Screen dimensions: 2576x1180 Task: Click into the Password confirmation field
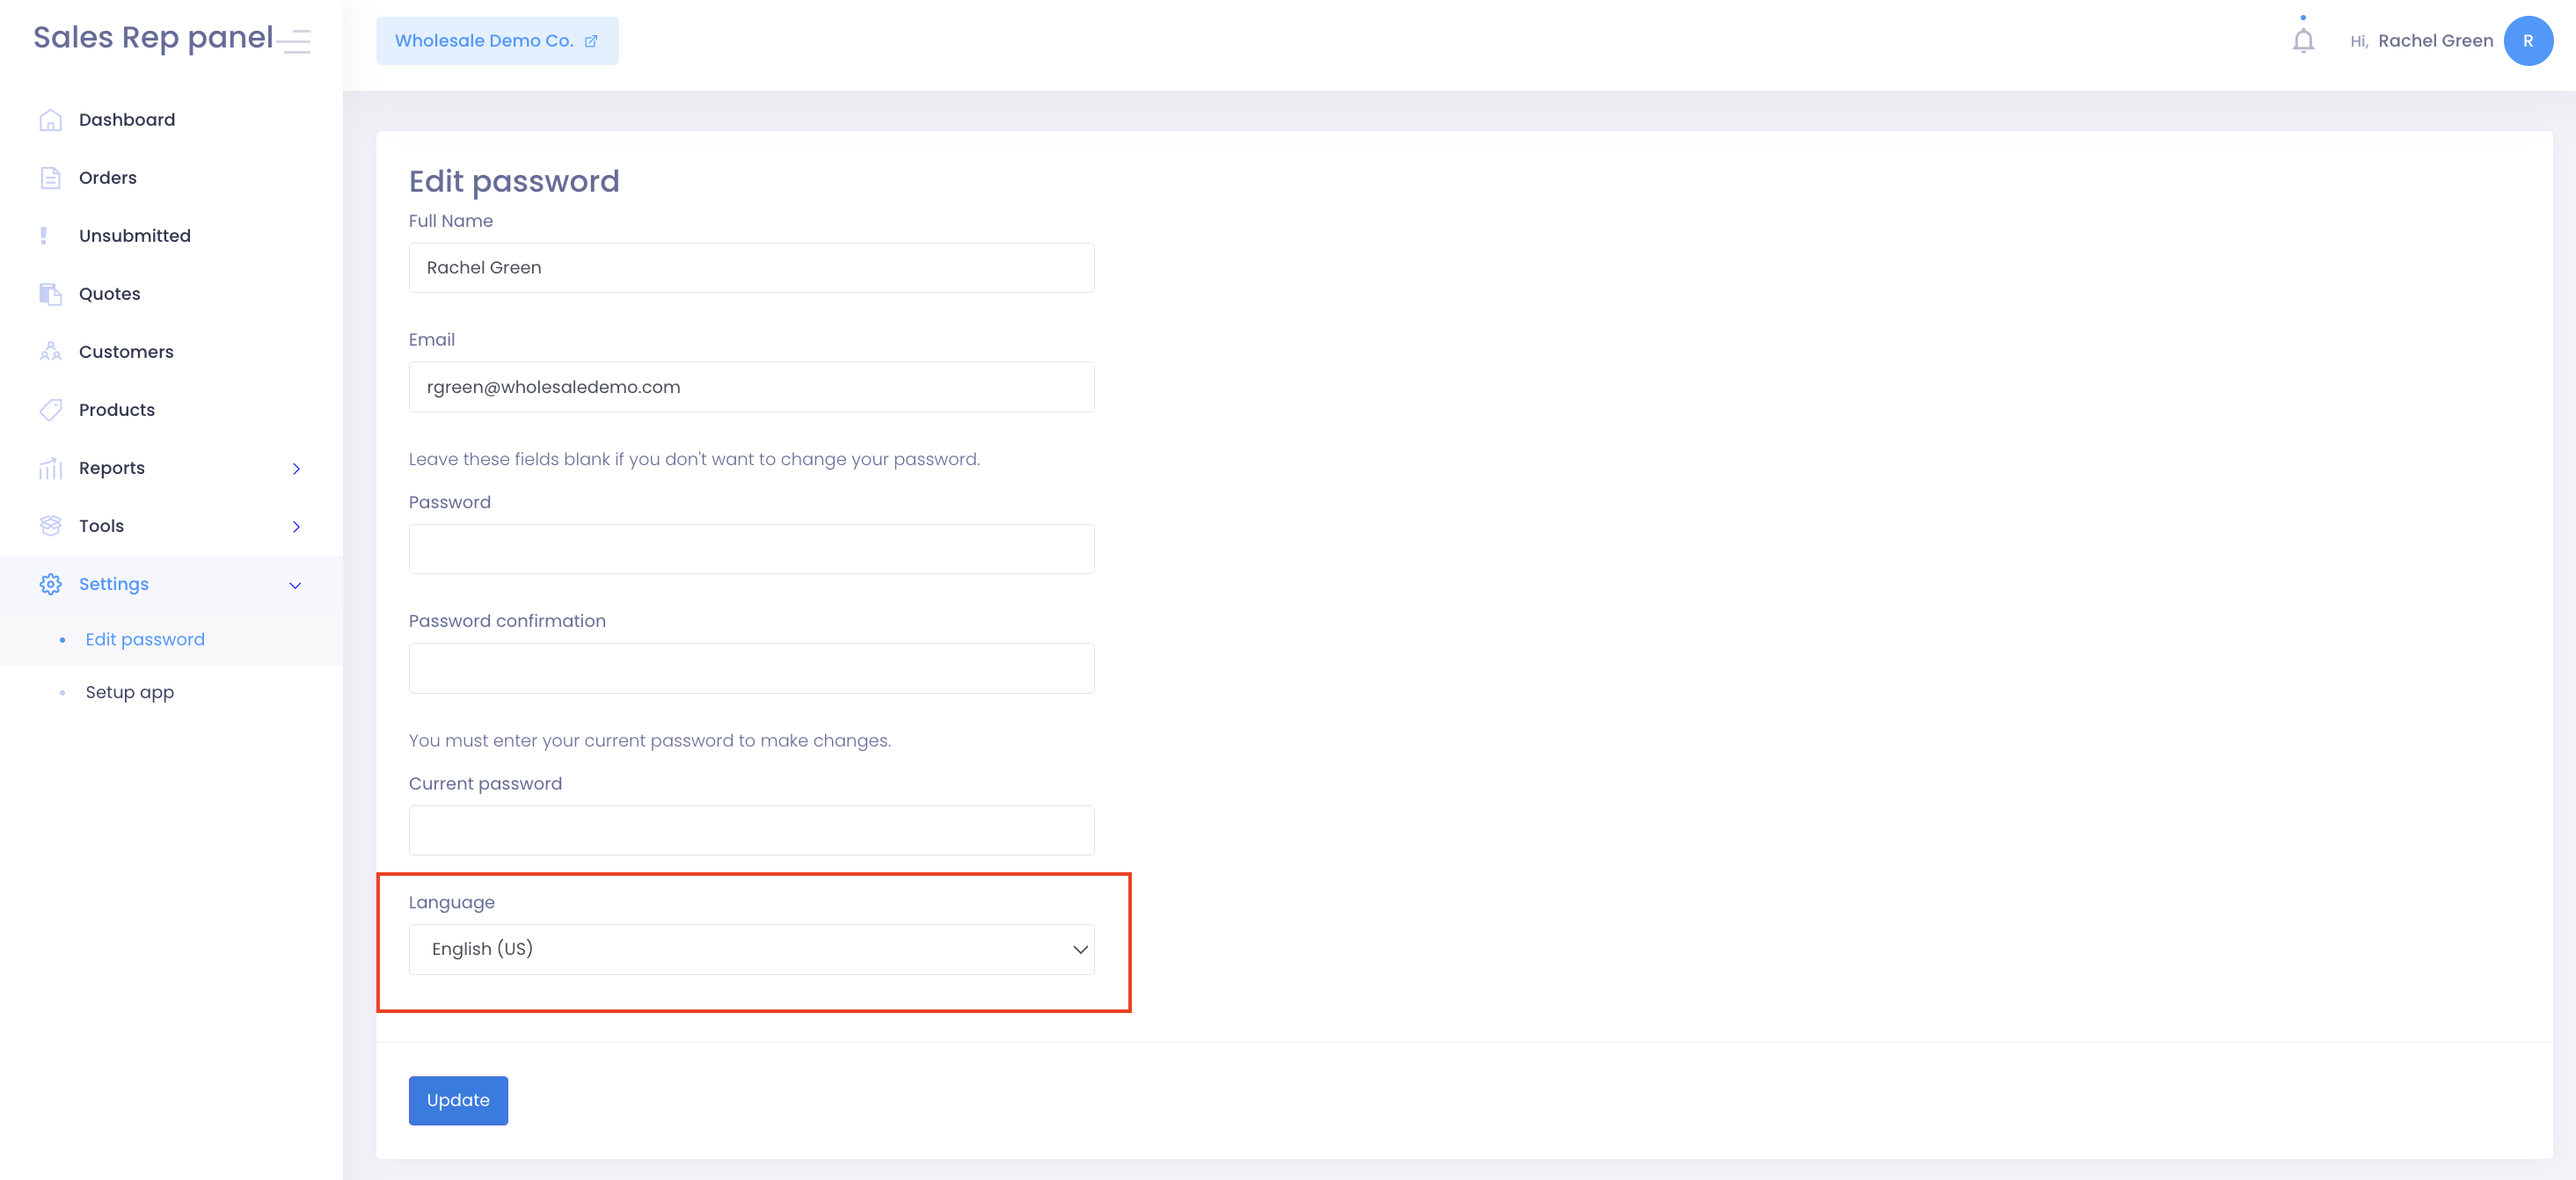(x=751, y=668)
